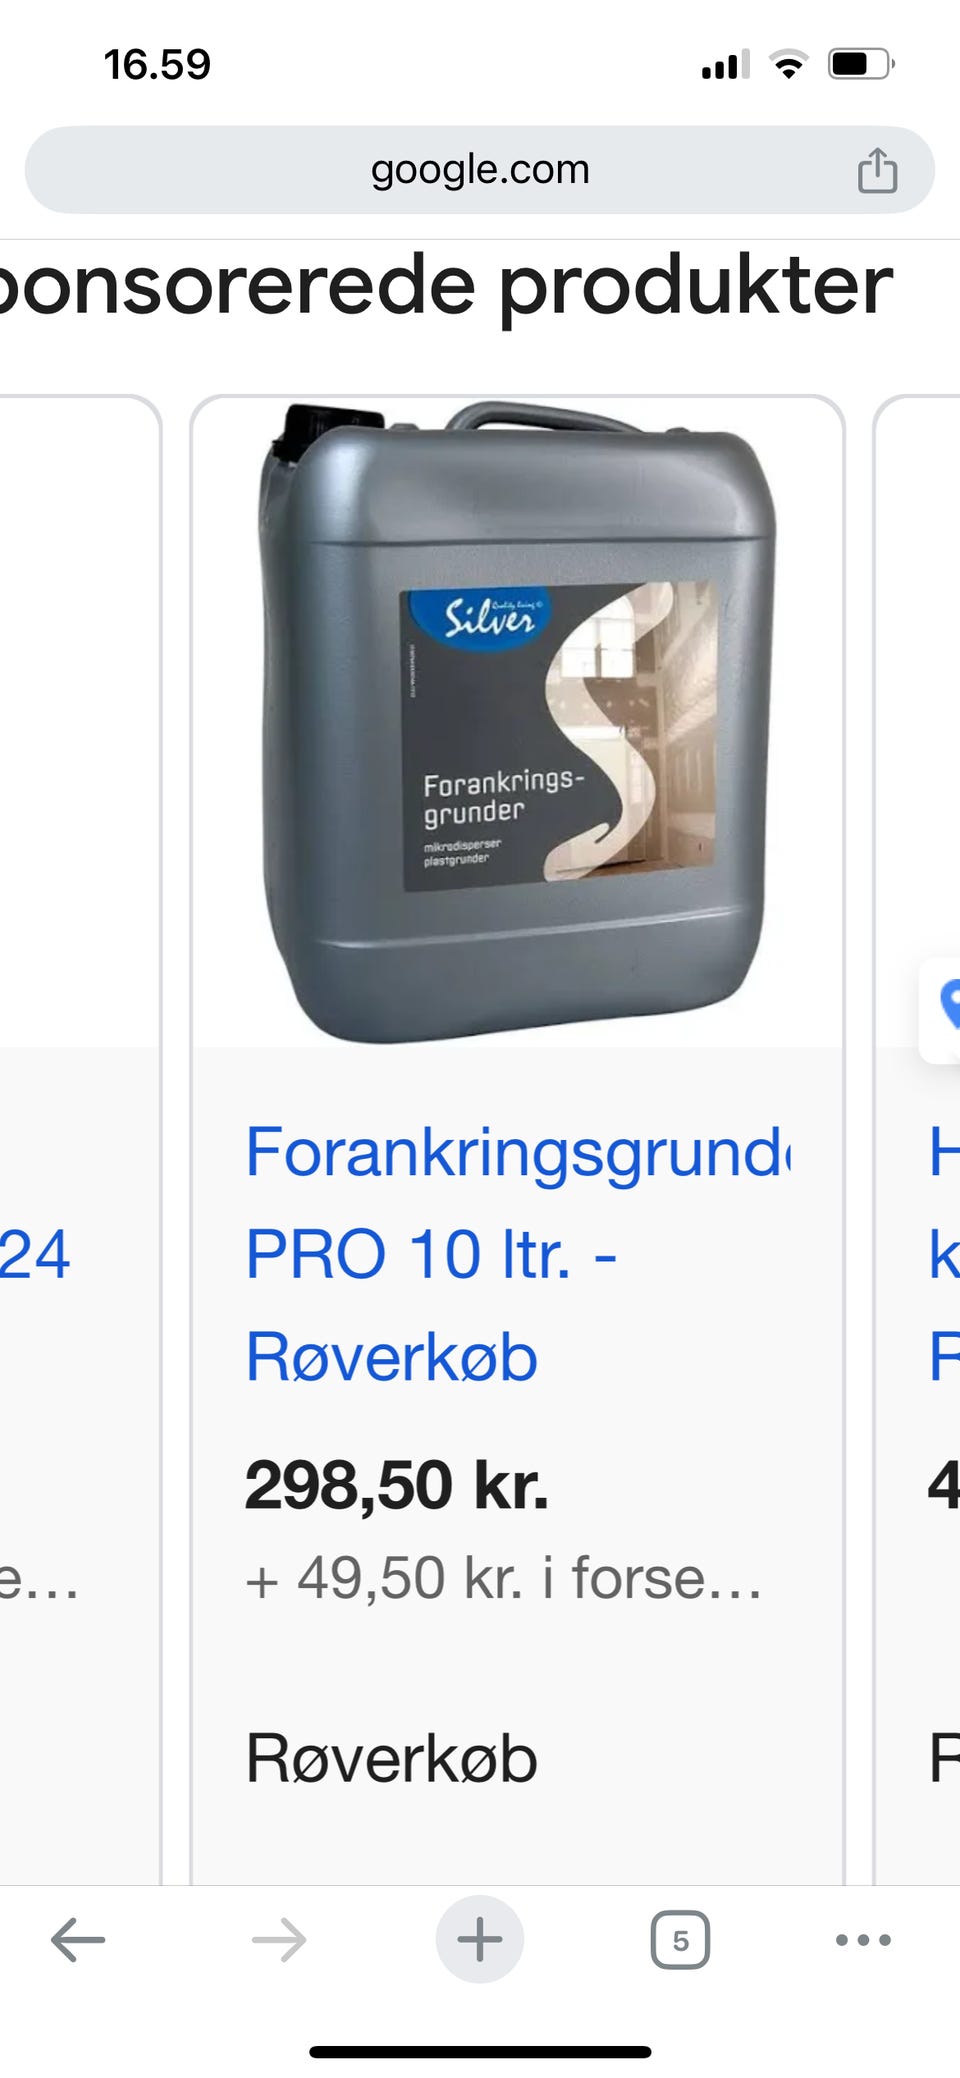Open the partially visible left product card
The width and height of the screenshot is (960, 2078).
pyautogui.click(x=80, y=1140)
